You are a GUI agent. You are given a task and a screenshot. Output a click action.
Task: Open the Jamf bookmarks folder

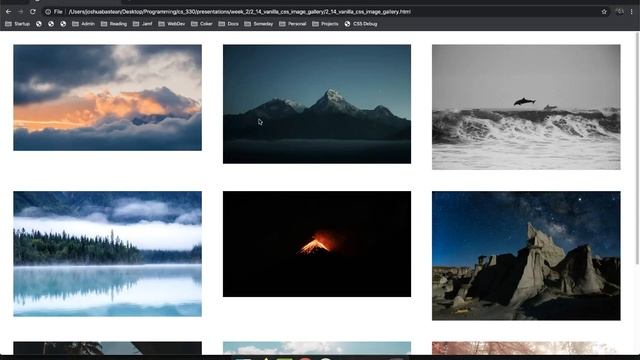click(142, 24)
